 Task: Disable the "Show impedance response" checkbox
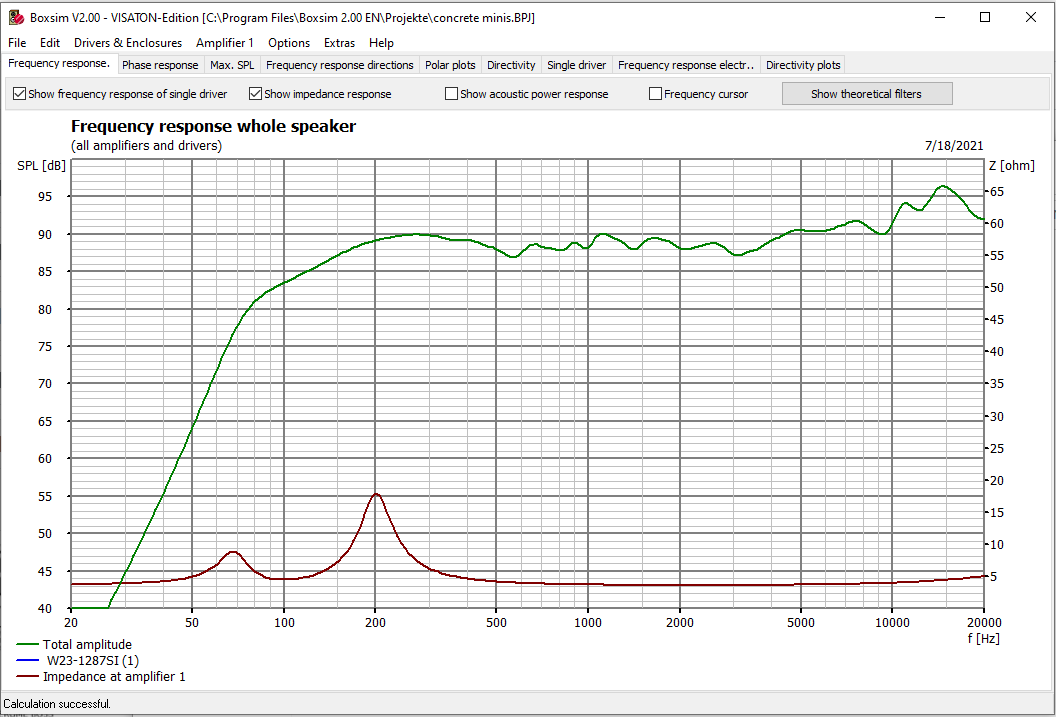point(255,93)
